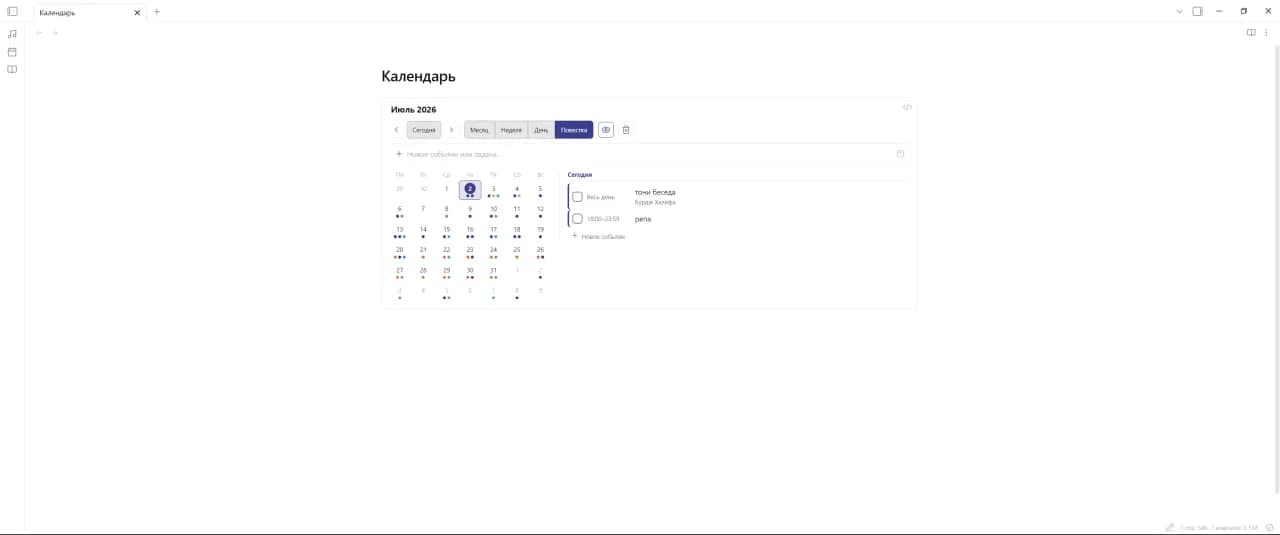1280x535 pixels.
Task: Switch to Неделя view
Action: point(511,130)
